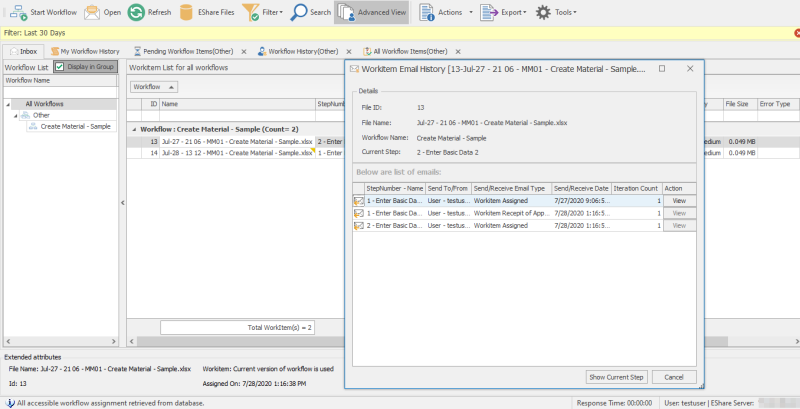Click the green Refresh icon
Screen dimensions: 800x409
[x=135, y=13]
